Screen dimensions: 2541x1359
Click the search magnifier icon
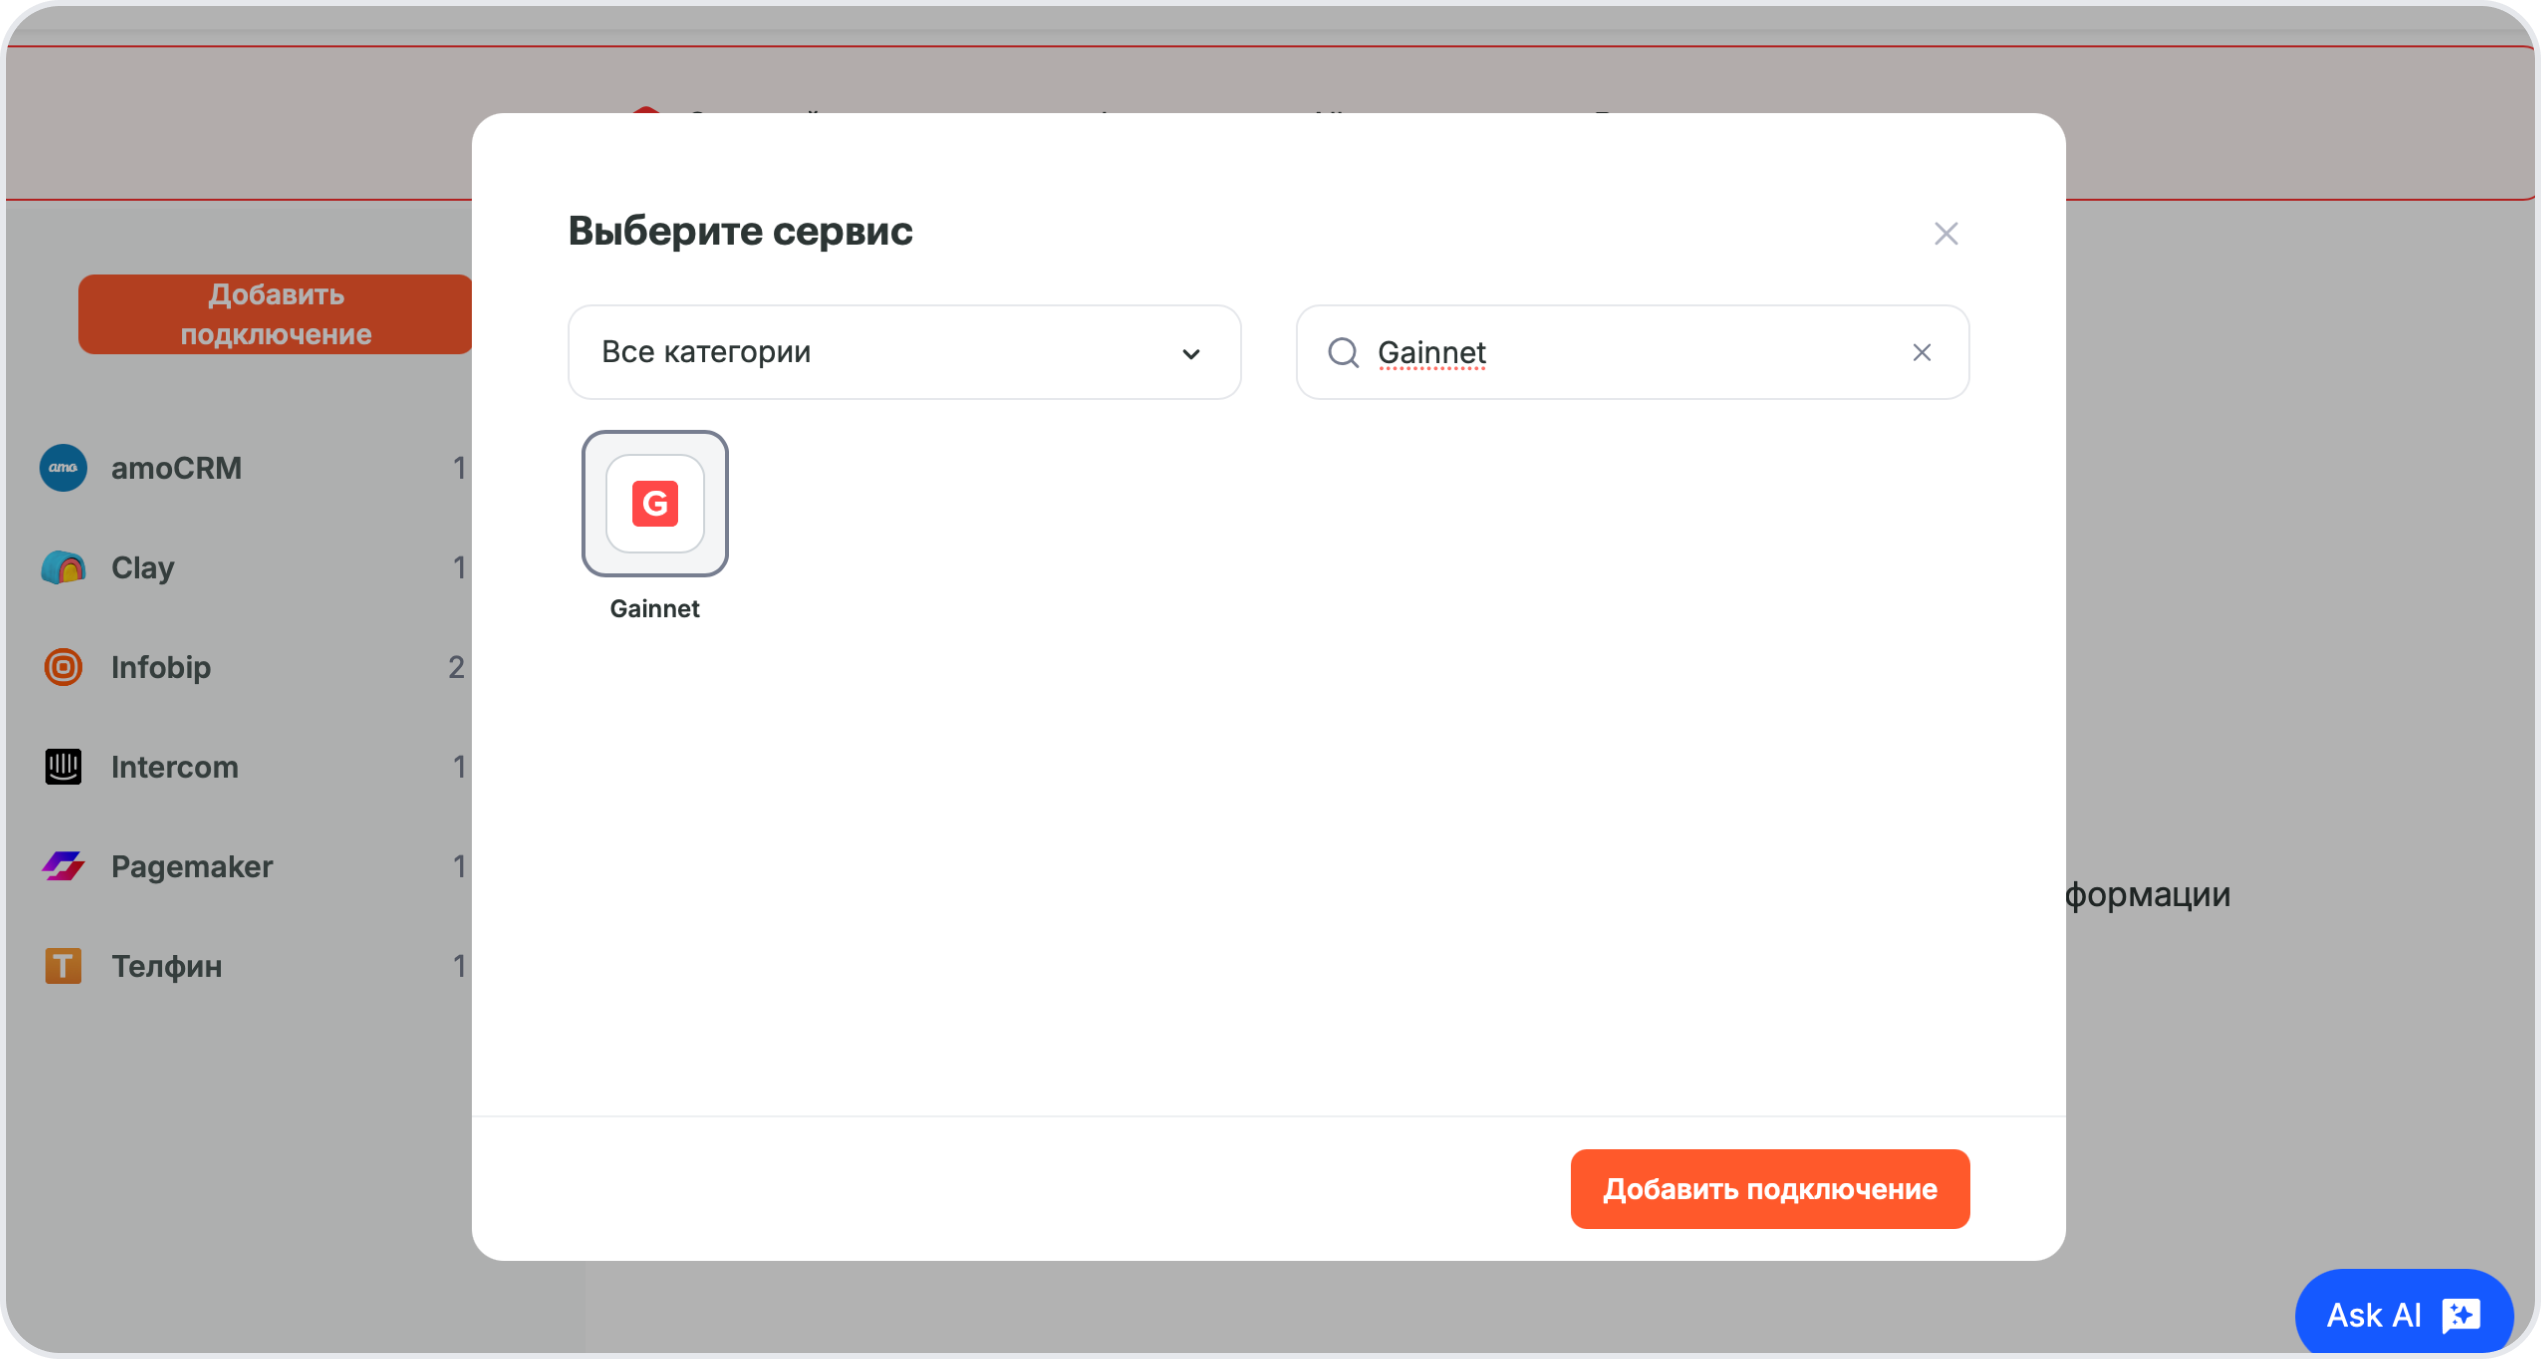pos(1342,352)
